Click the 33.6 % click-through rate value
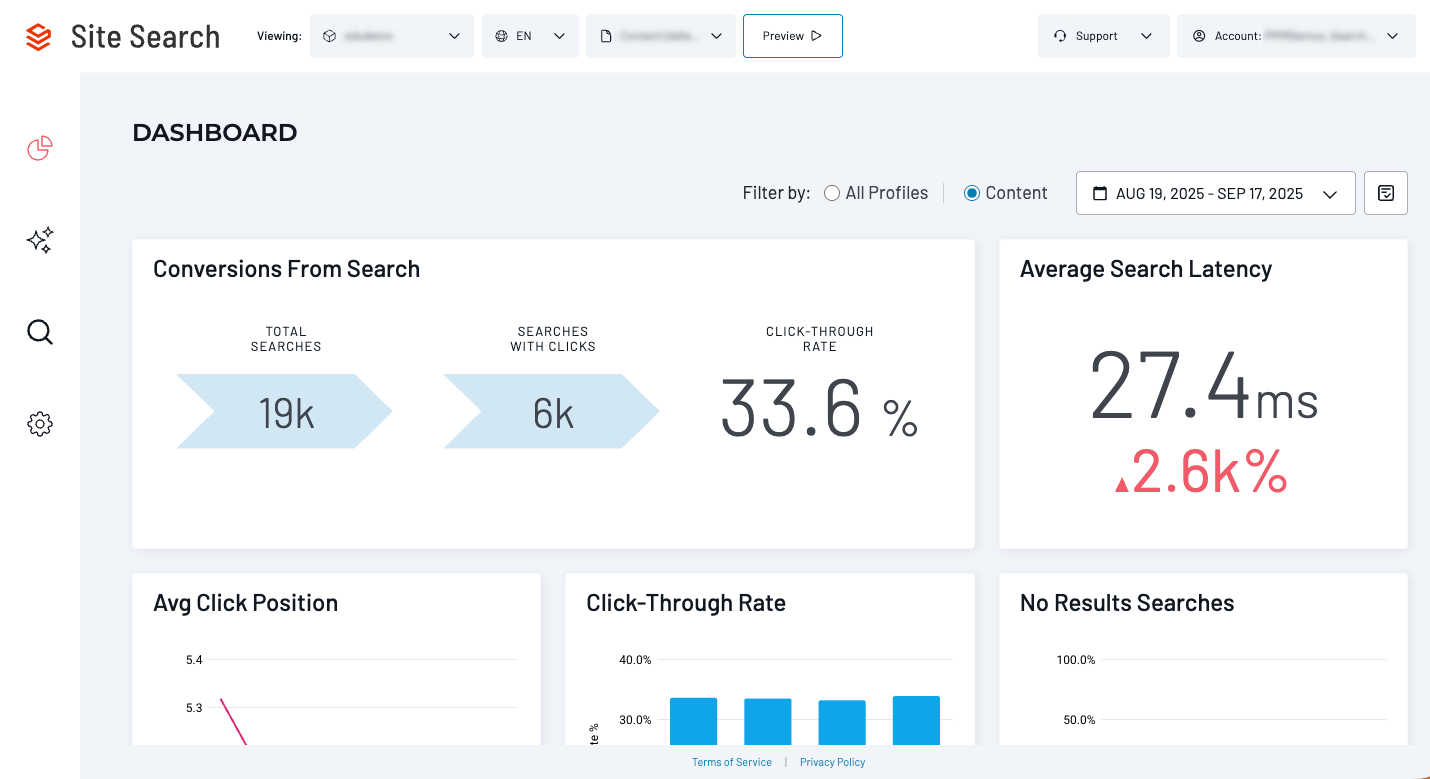Screen dimensions: 1430x779 (819, 408)
